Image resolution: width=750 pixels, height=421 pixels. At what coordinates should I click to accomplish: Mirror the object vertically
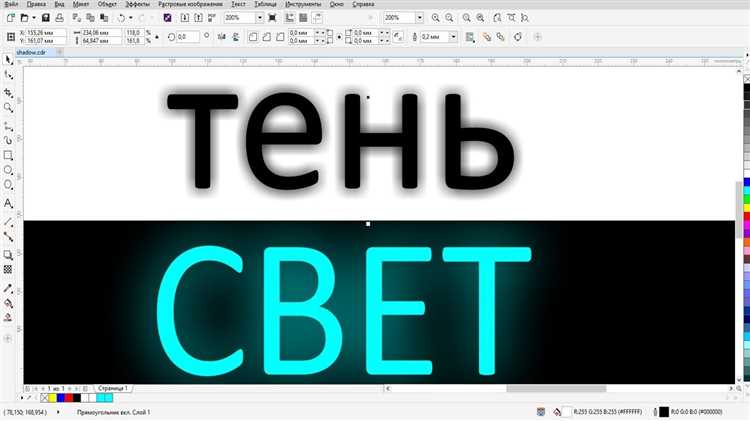[235, 37]
